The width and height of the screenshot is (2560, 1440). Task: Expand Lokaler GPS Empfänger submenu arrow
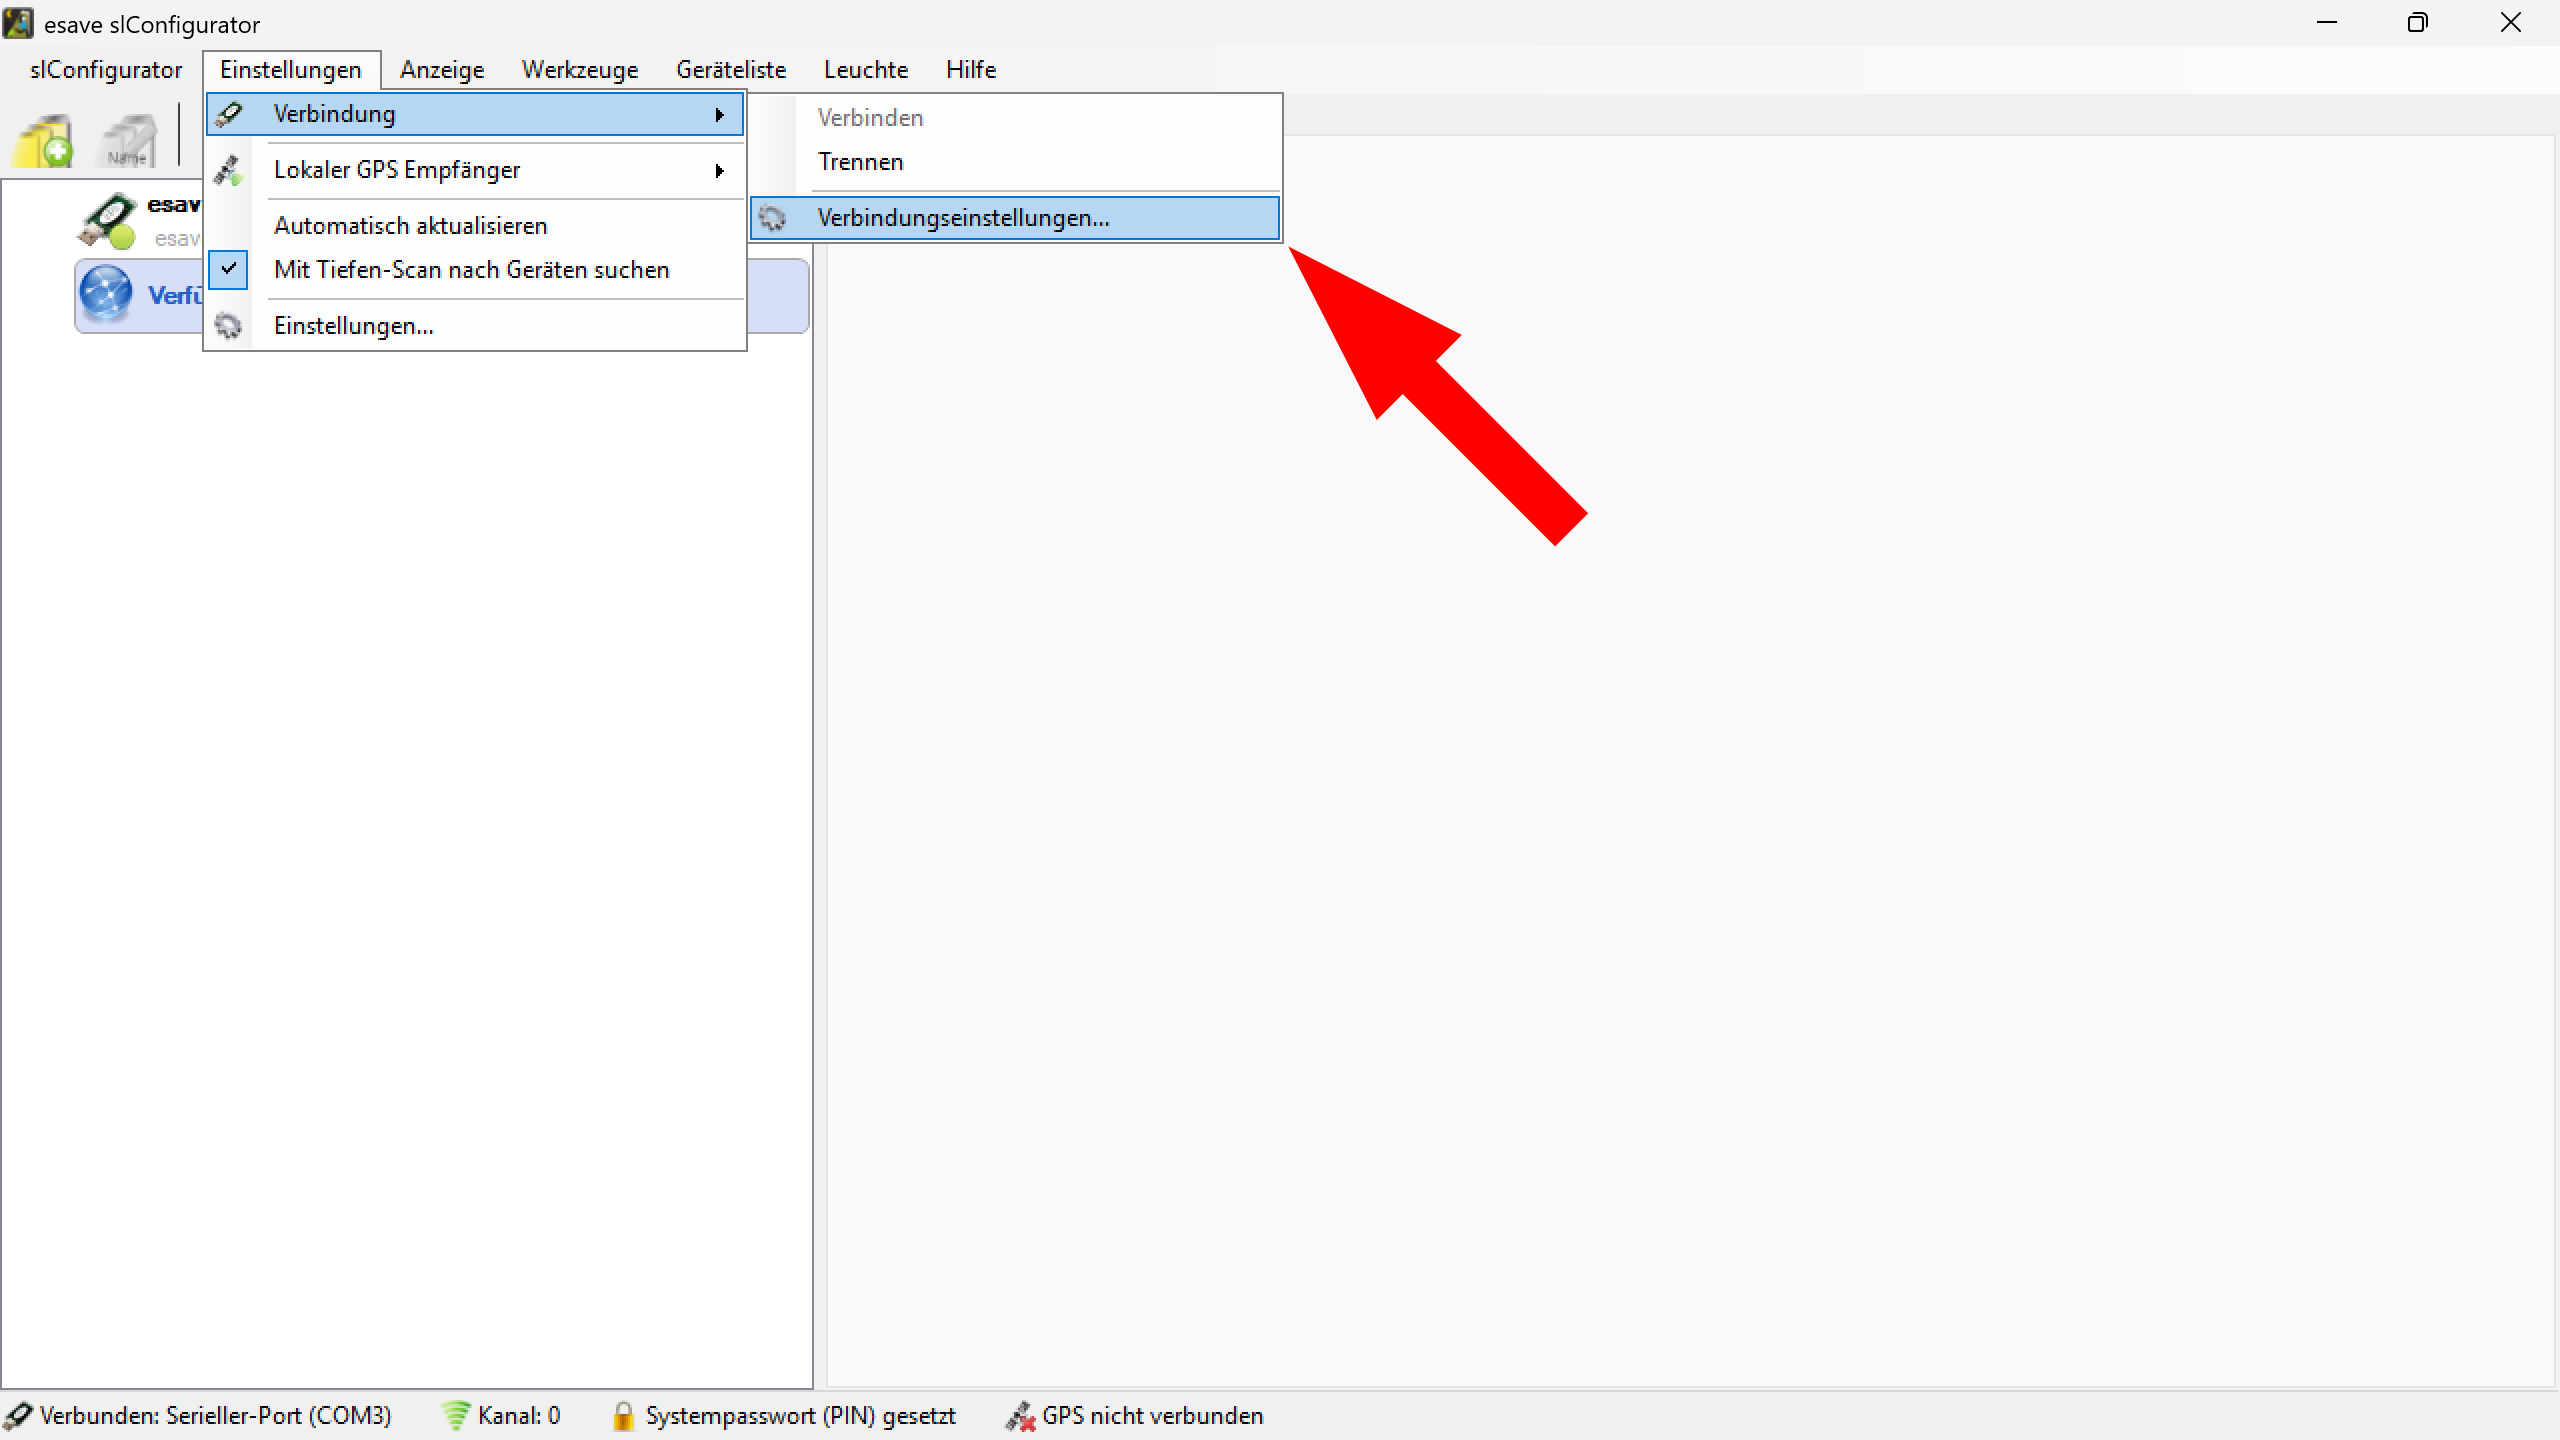719,171
